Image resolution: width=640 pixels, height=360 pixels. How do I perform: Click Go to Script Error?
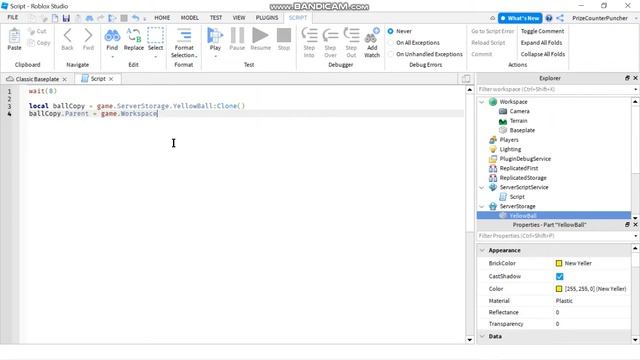493,31
